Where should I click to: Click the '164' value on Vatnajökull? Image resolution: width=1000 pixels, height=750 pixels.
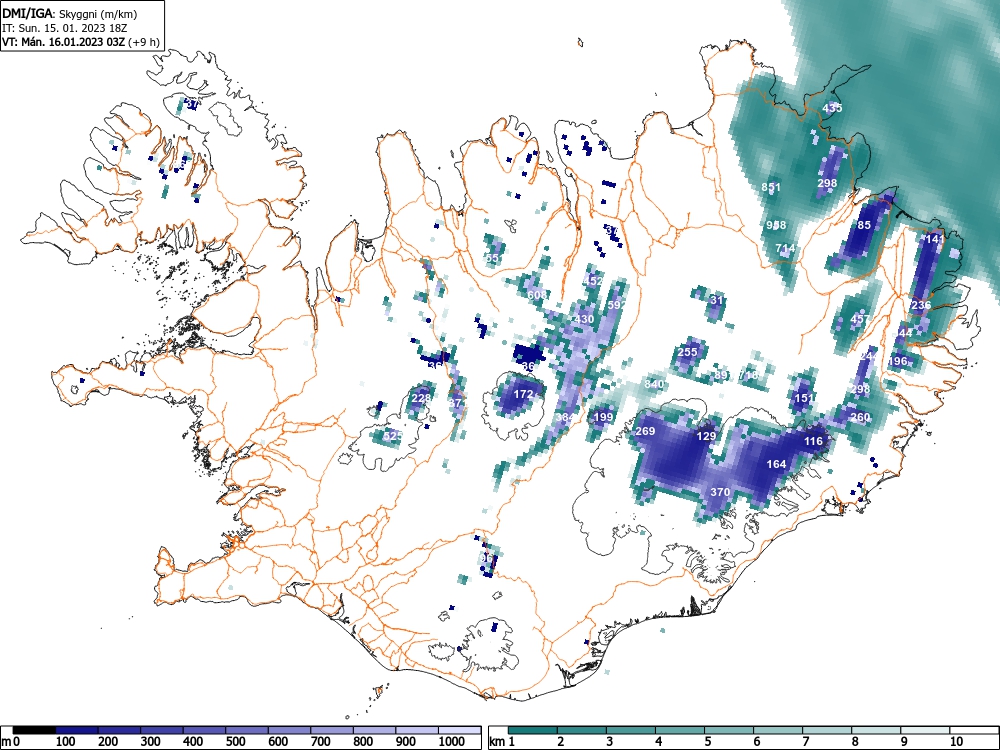776,464
